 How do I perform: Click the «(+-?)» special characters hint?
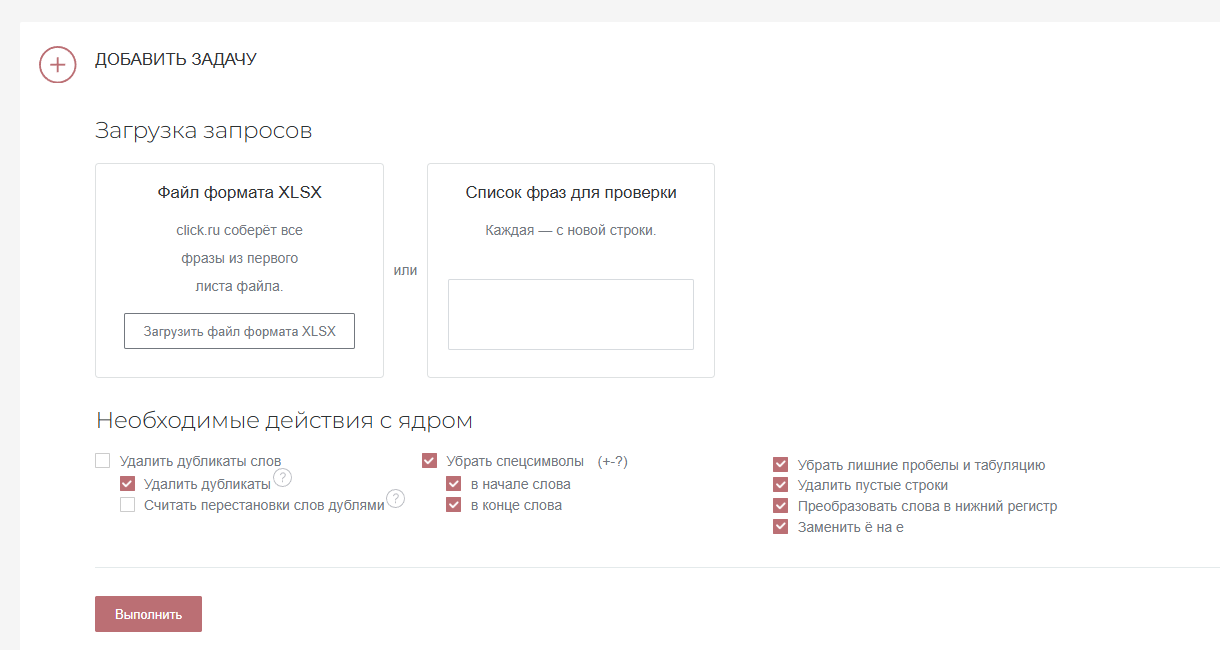pos(613,461)
